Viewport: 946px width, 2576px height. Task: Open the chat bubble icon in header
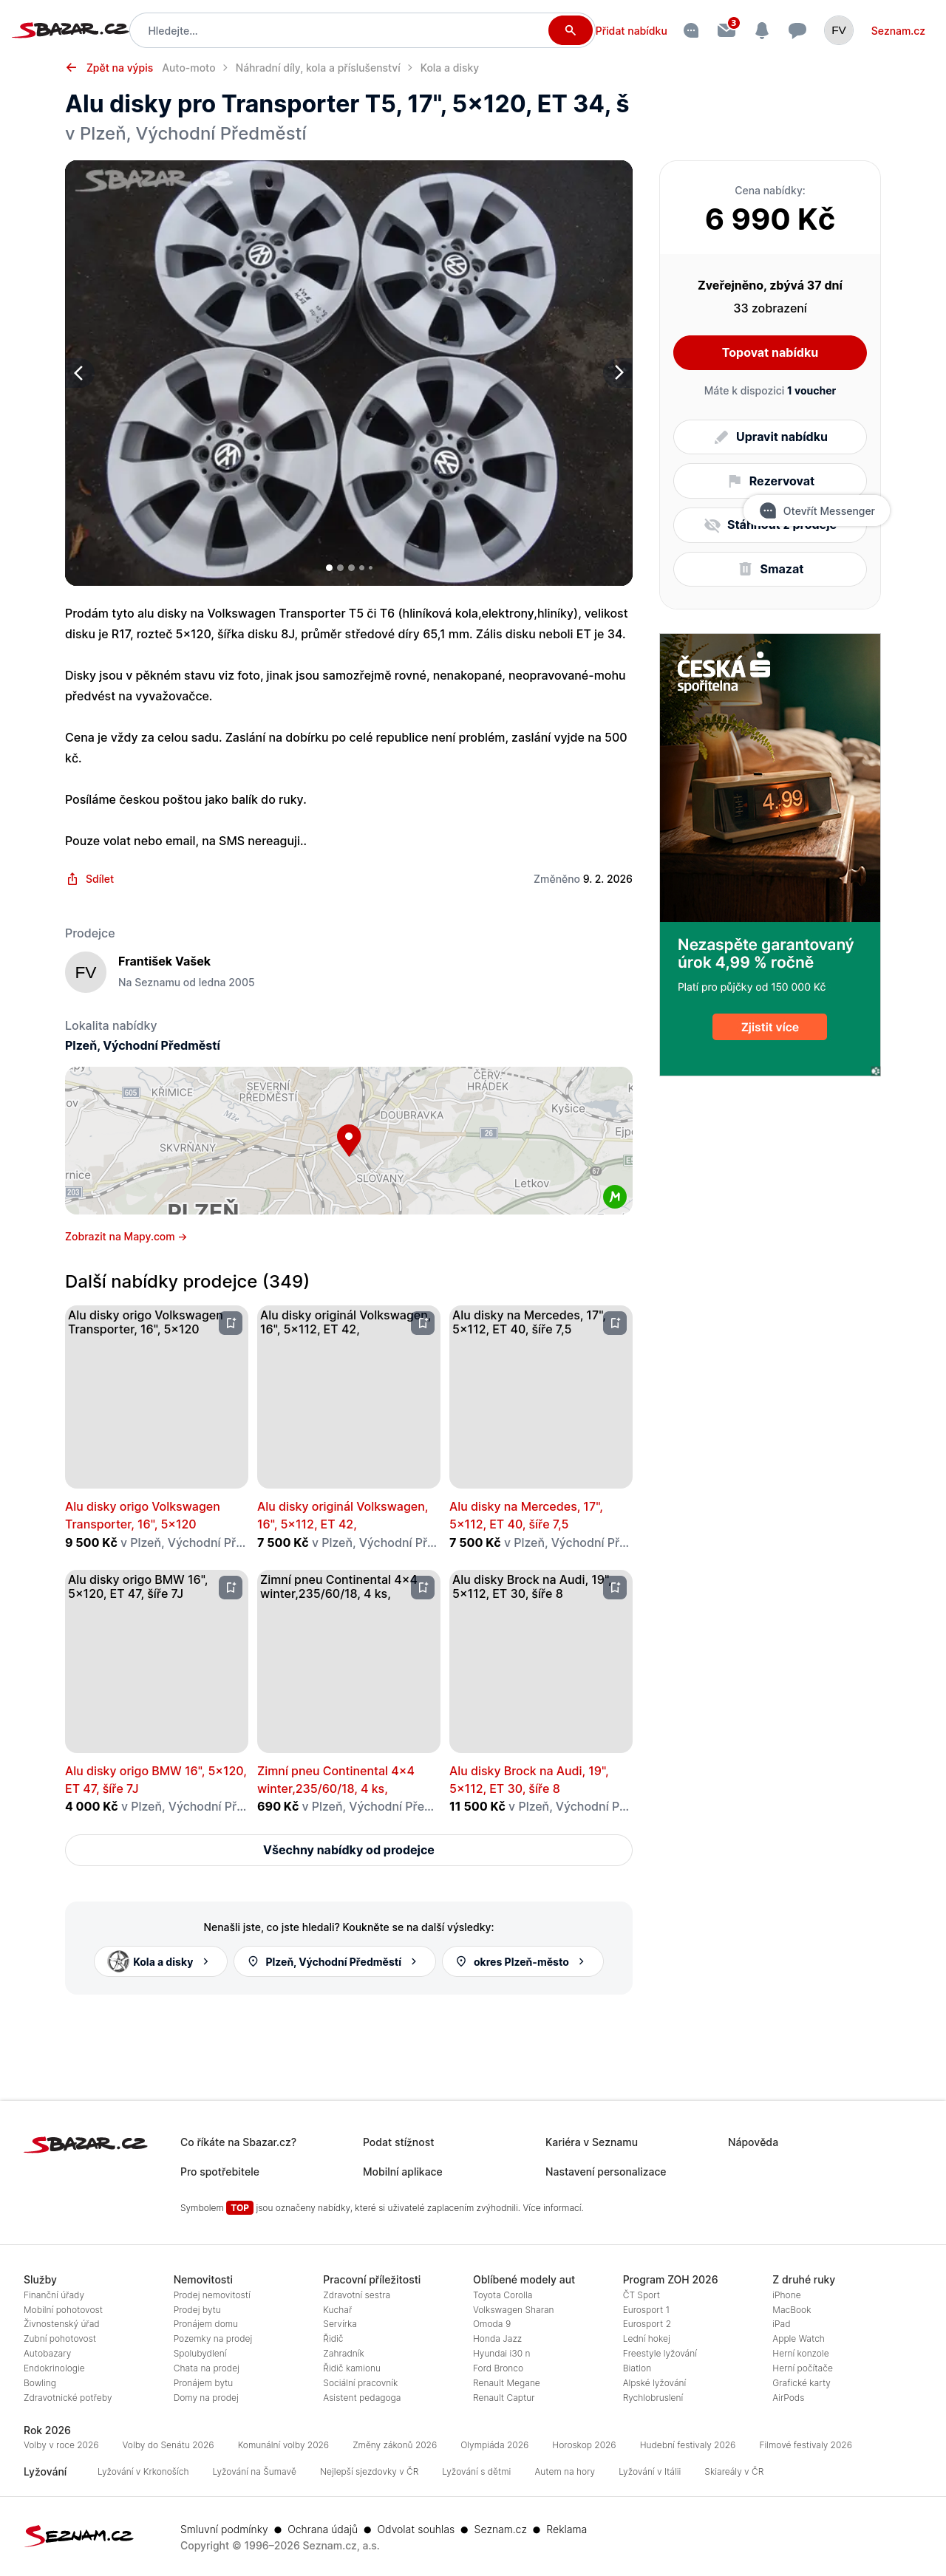pos(797,31)
